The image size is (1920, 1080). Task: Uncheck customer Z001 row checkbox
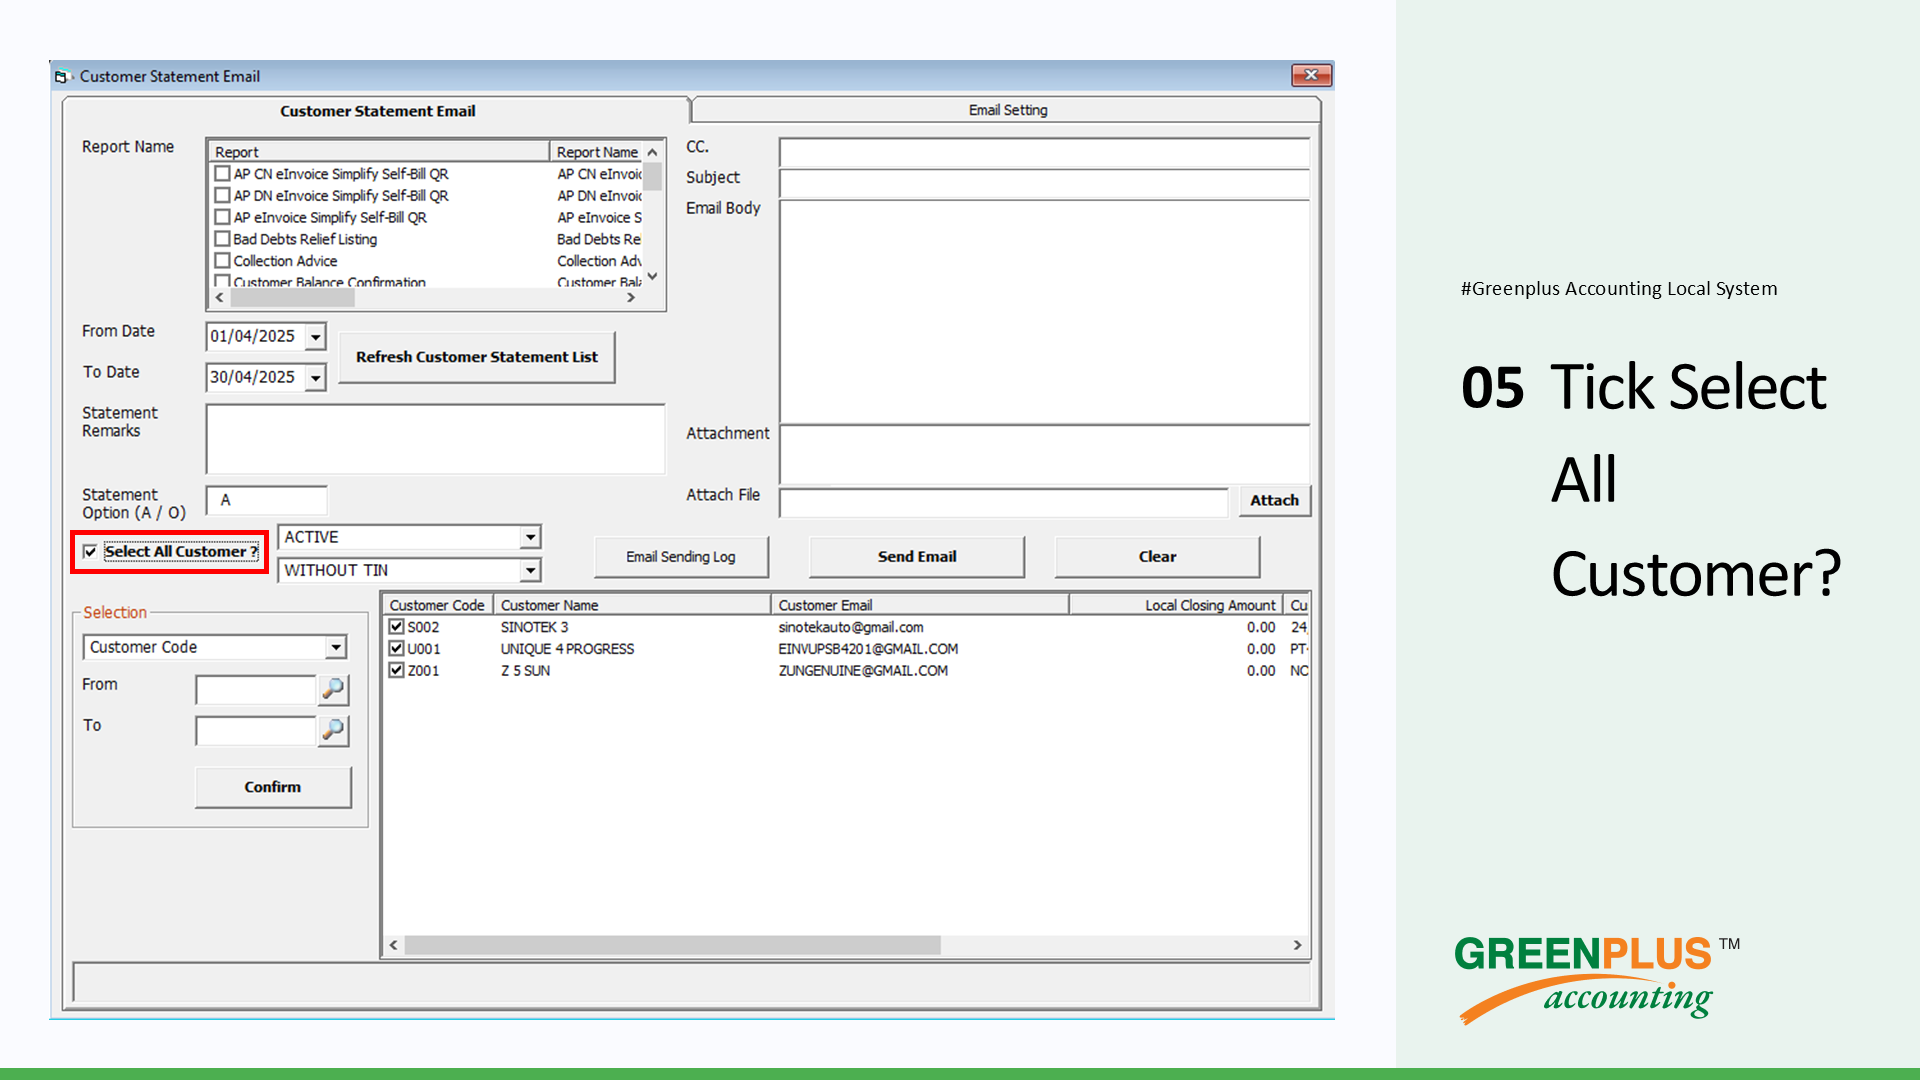point(396,671)
